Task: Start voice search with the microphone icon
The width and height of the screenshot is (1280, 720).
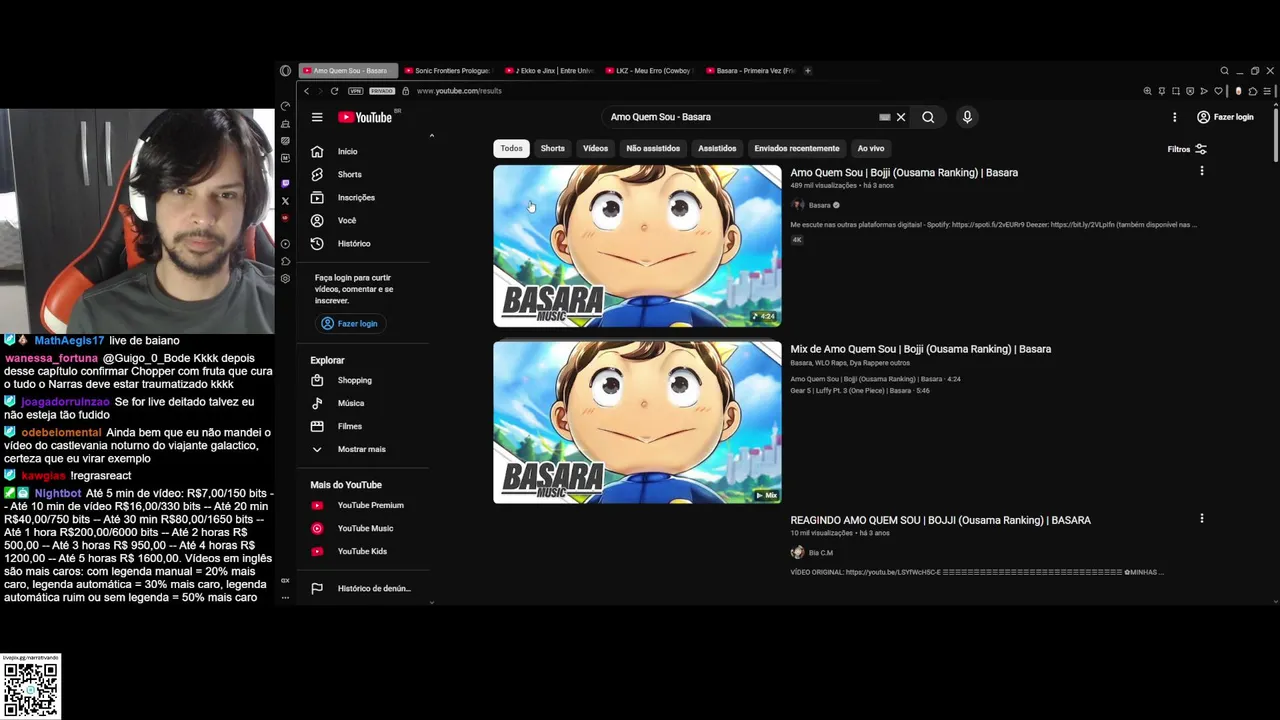Action: (967, 117)
